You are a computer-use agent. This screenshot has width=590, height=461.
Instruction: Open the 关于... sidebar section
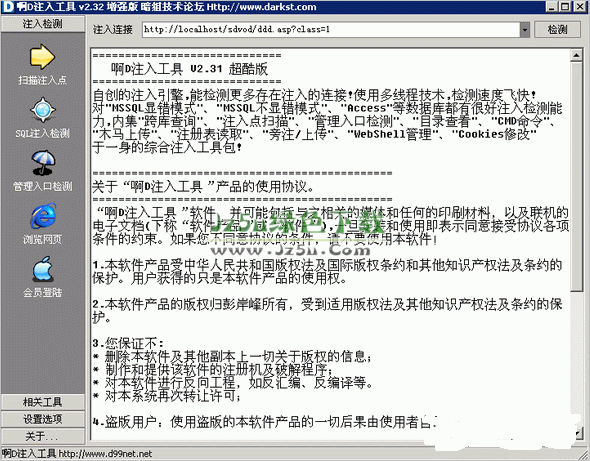click(43, 436)
